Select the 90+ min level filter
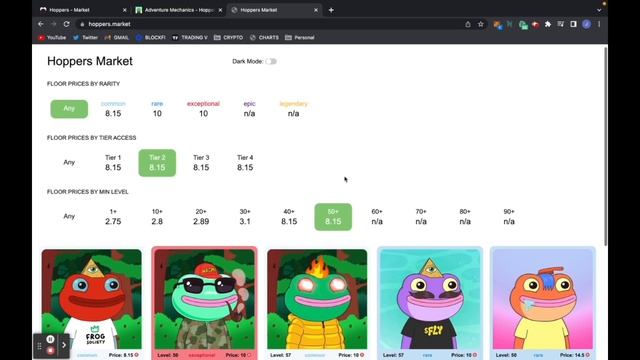The height and width of the screenshot is (360, 640). pyautogui.click(x=509, y=216)
